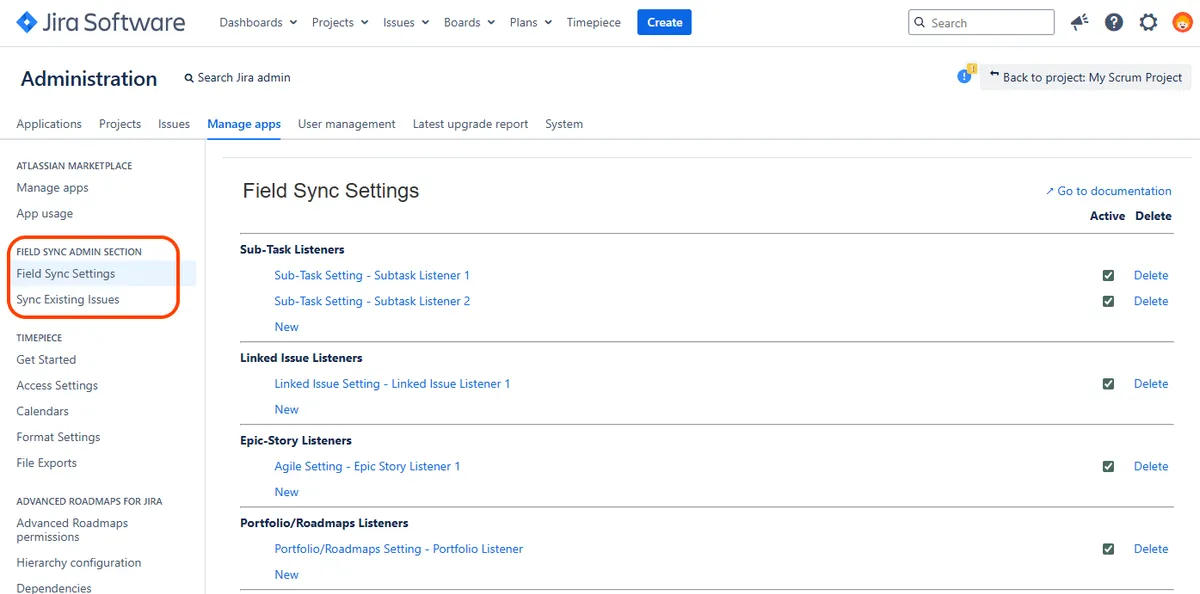Delete Linked Issue Listener 1

[x=1151, y=384]
